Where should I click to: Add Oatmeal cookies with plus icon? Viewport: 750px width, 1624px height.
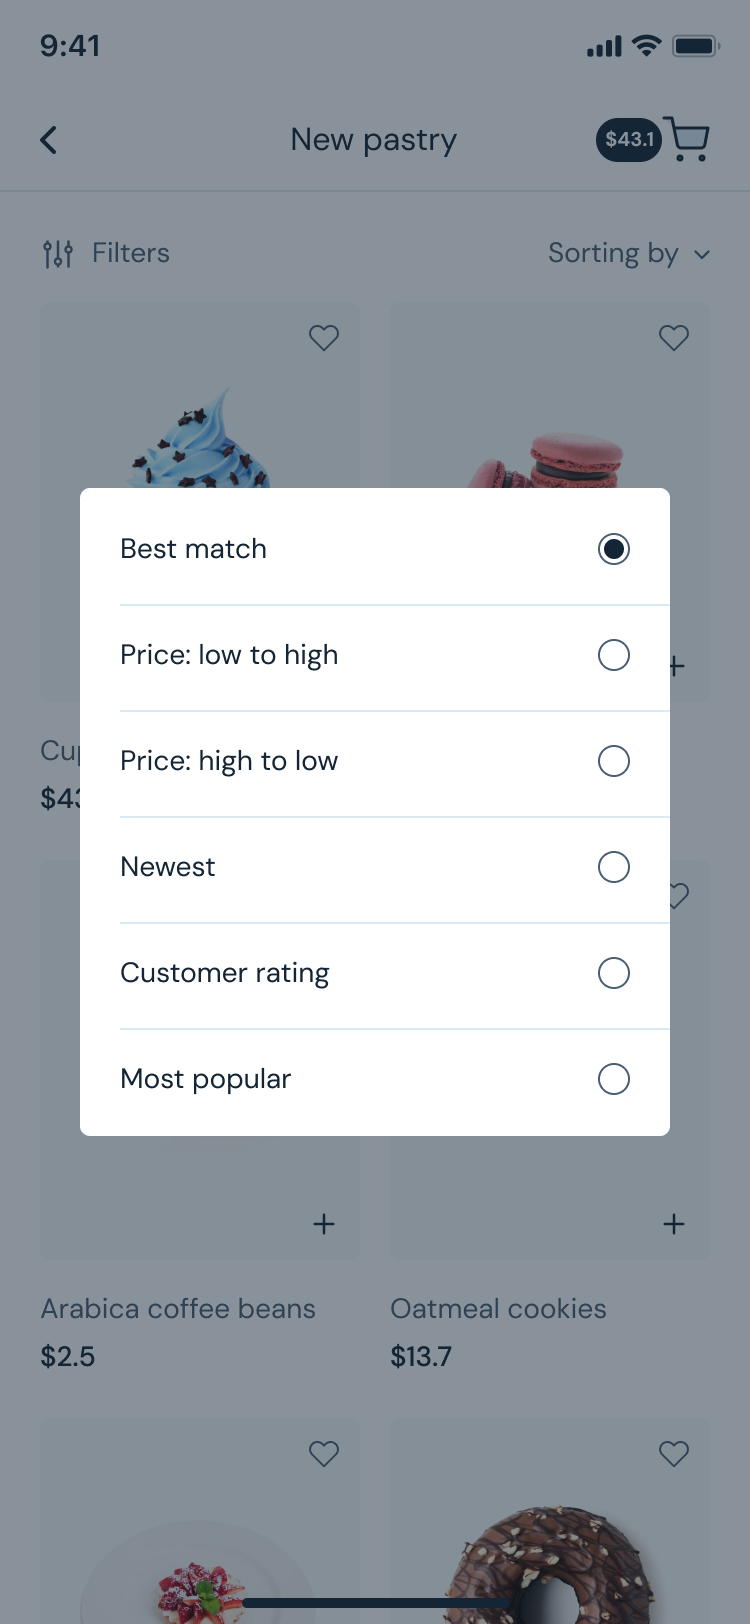pos(674,1224)
